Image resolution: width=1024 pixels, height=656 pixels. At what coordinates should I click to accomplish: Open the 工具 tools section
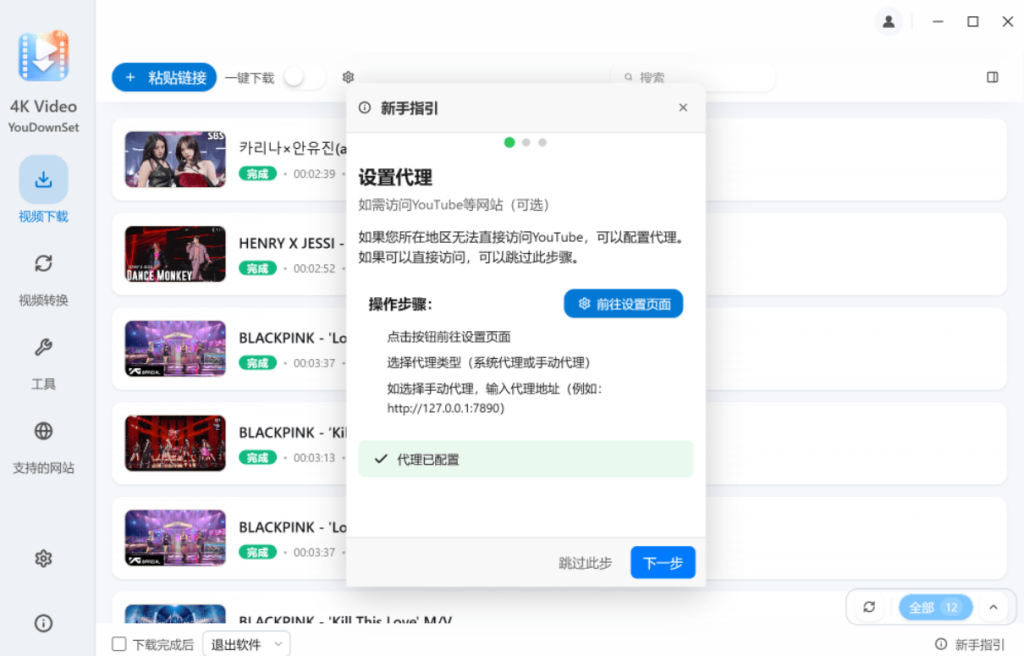point(43,363)
